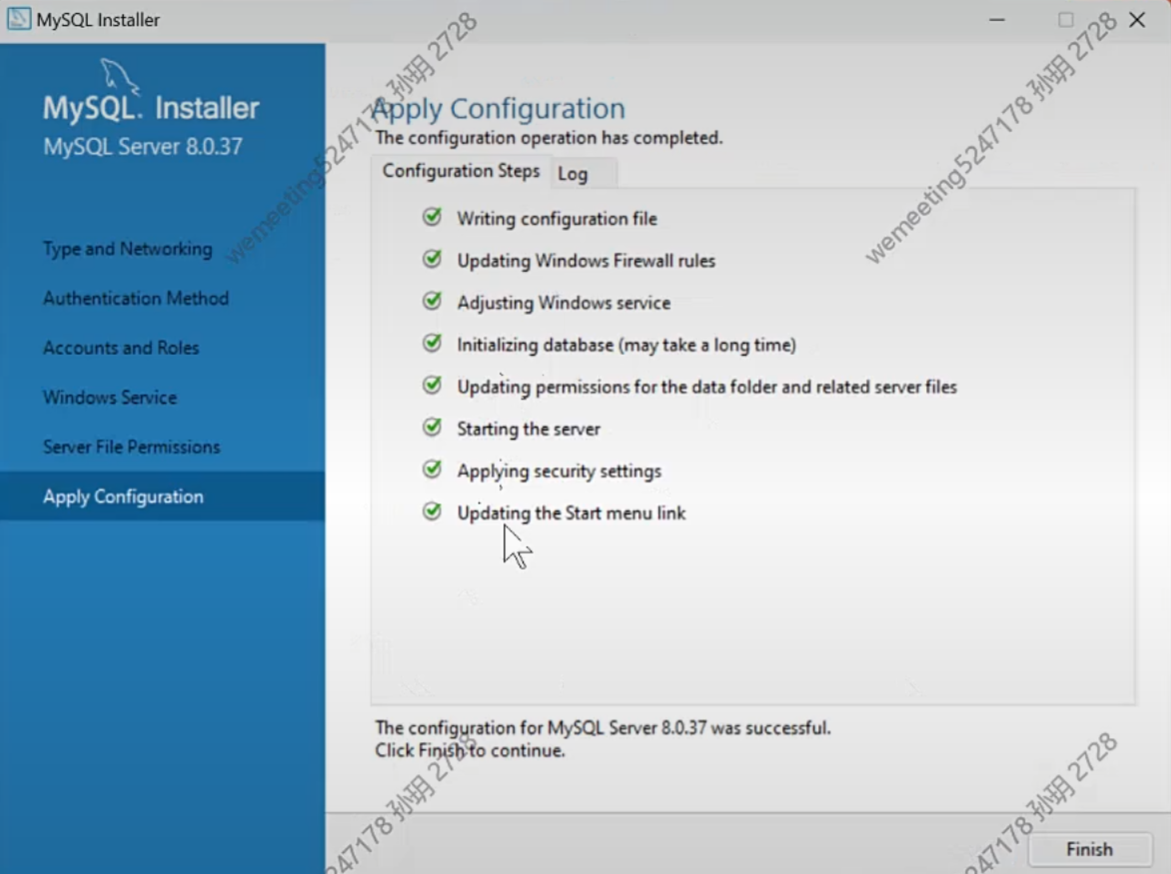Open Type and Networking step in sidebar
Image resolution: width=1171 pixels, height=874 pixels.
click(128, 249)
